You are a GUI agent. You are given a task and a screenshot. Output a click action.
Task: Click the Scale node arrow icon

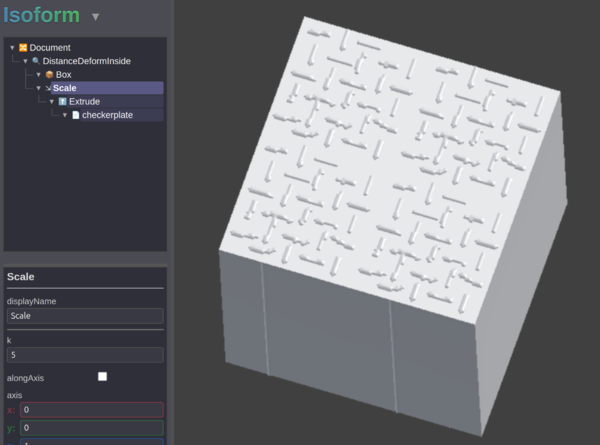[x=48, y=88]
